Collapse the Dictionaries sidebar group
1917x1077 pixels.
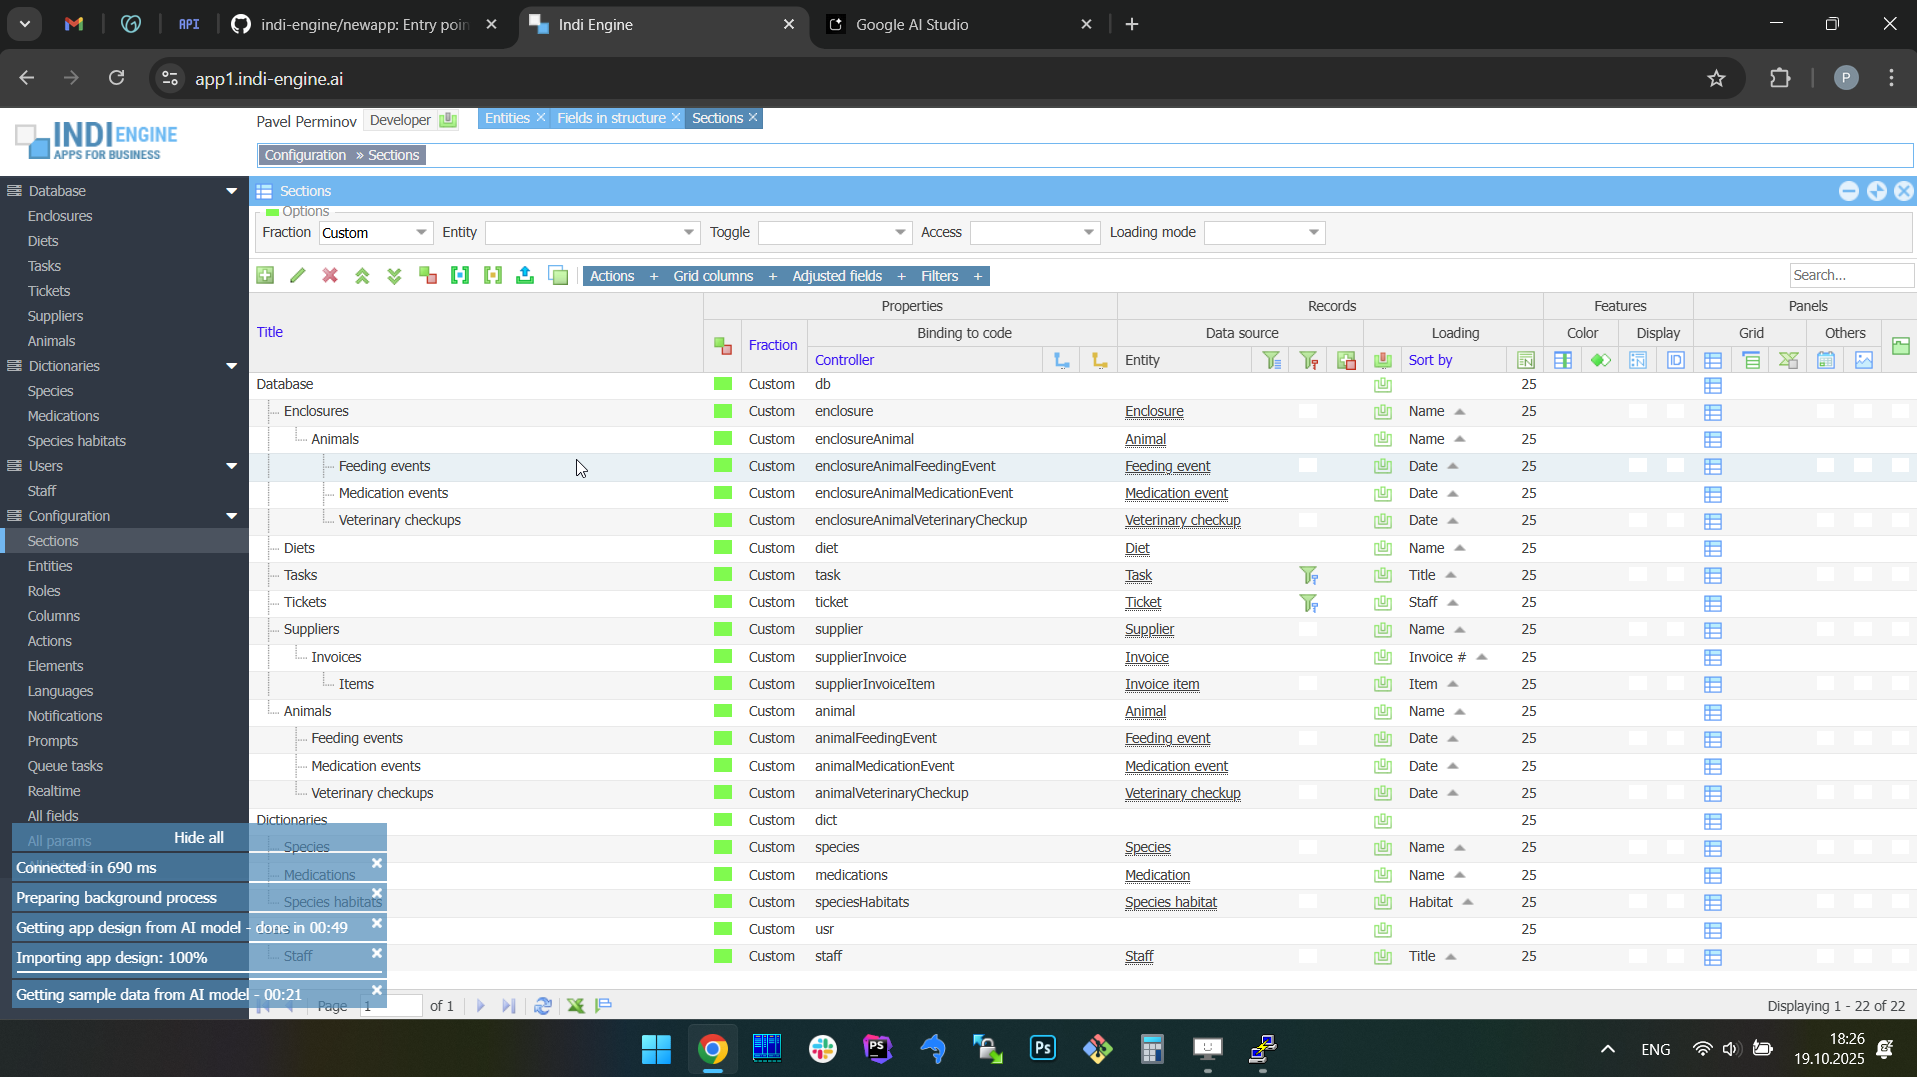(232, 366)
